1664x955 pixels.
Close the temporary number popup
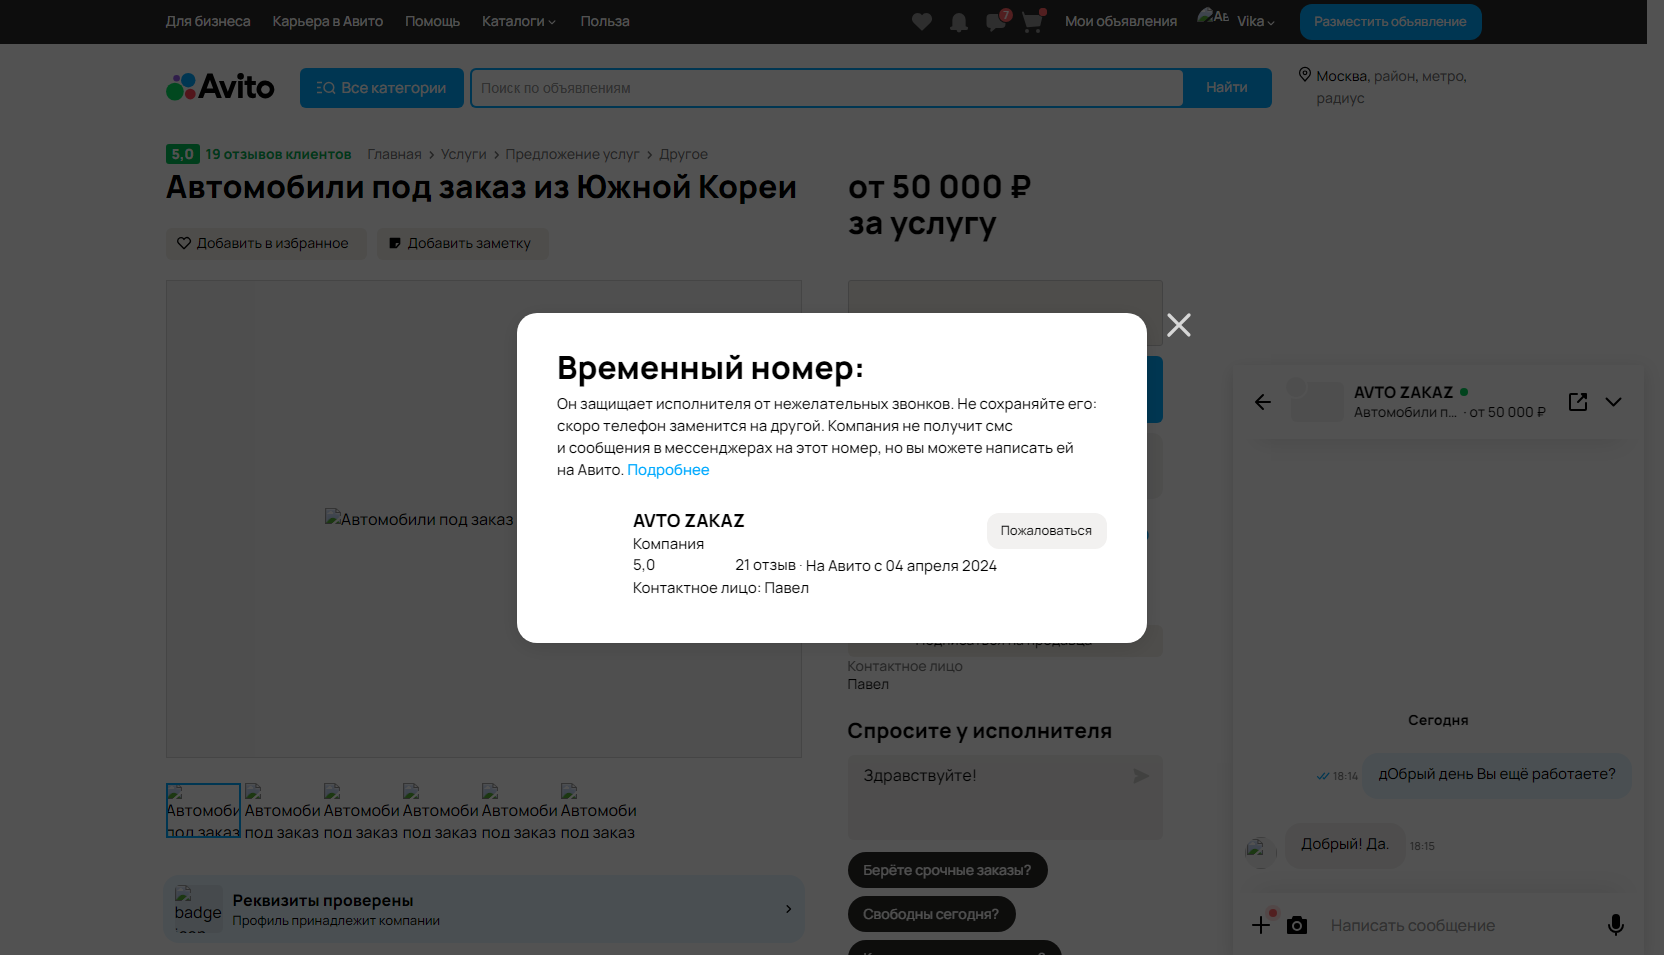1178,325
